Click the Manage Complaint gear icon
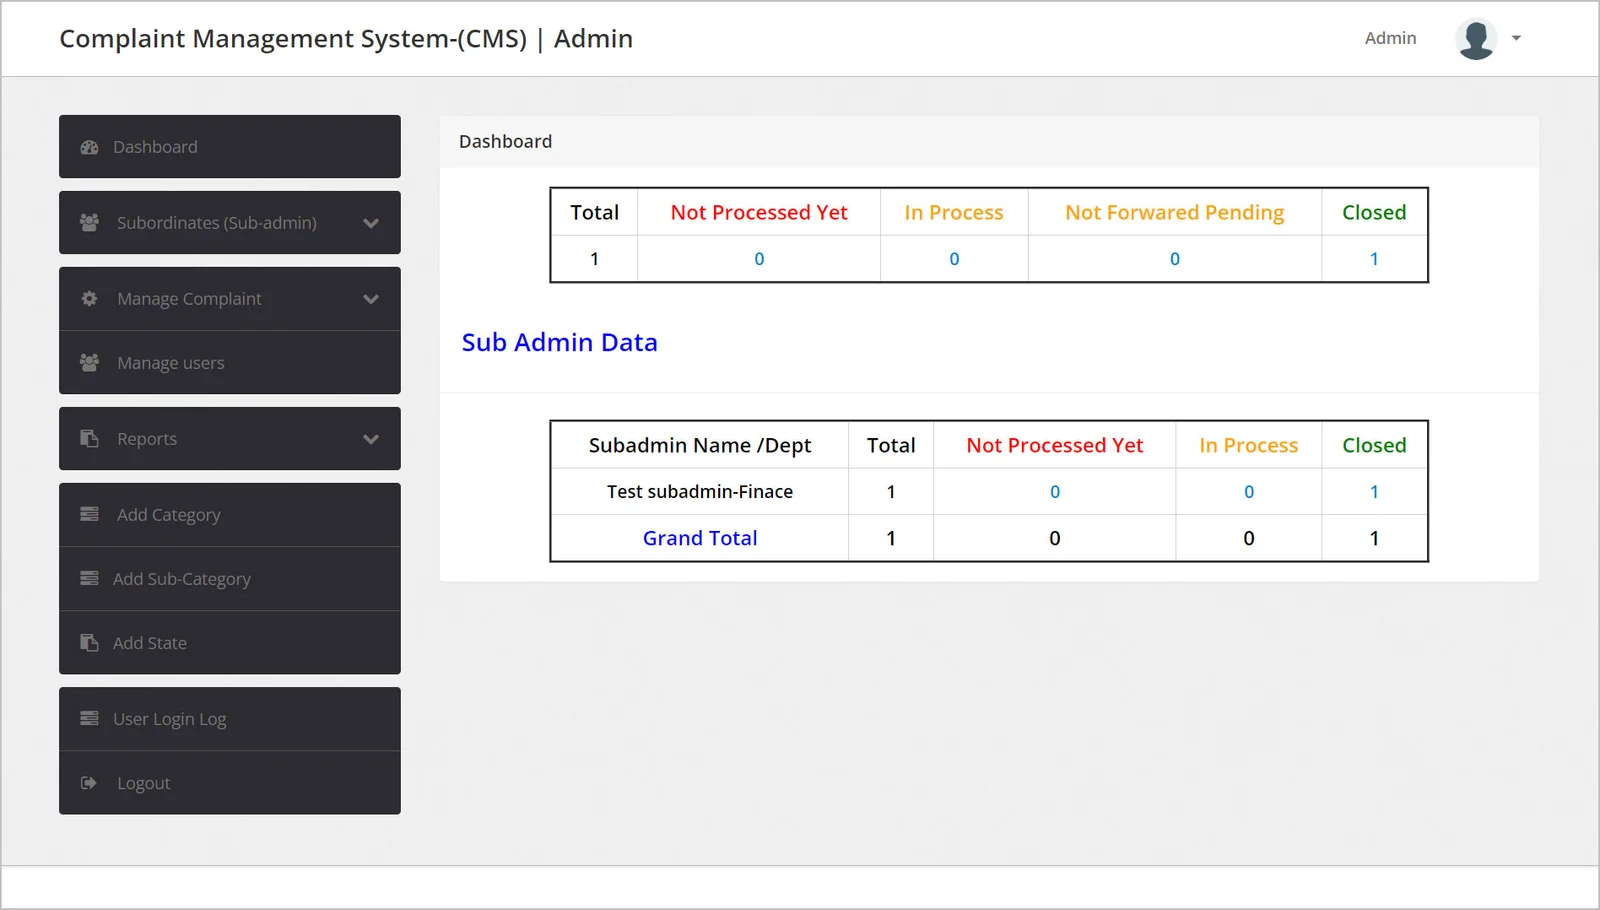Screen dimensions: 1600x910 point(89,299)
